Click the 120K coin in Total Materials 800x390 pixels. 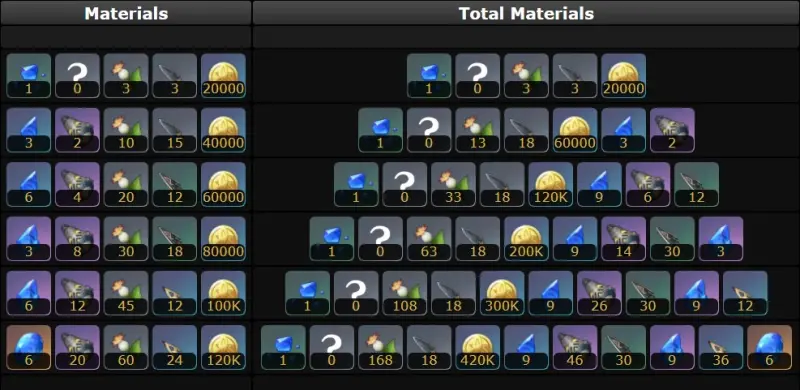pyautogui.click(x=551, y=184)
